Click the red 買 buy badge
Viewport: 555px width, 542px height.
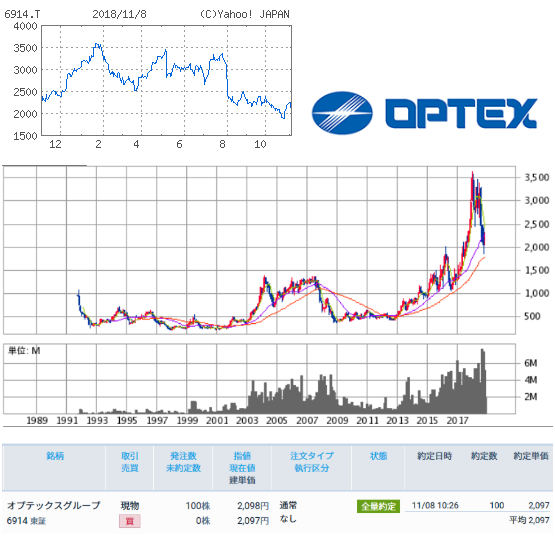(x=130, y=521)
